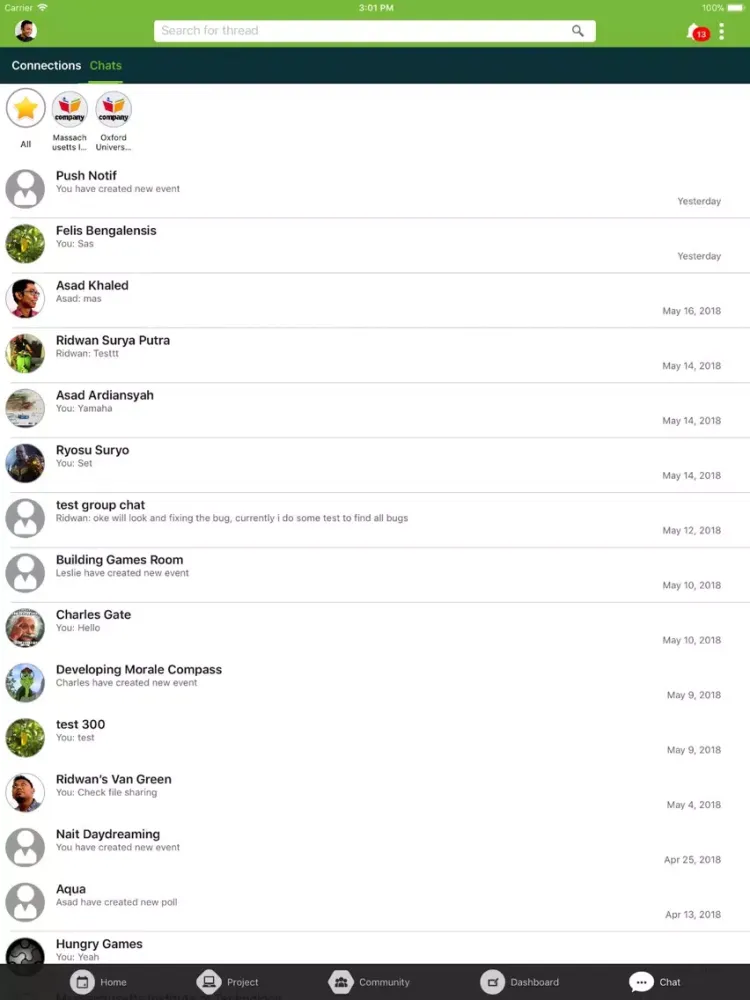
Task: Switch to the Connections tab
Action: click(46, 66)
